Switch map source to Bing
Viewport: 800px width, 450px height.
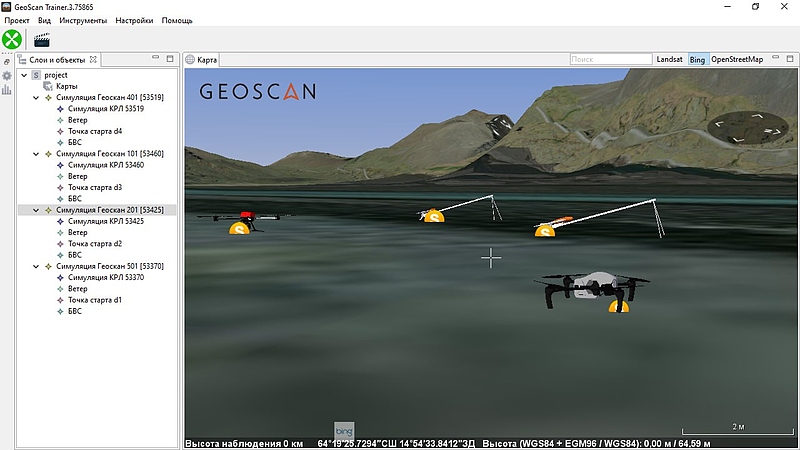coord(697,59)
